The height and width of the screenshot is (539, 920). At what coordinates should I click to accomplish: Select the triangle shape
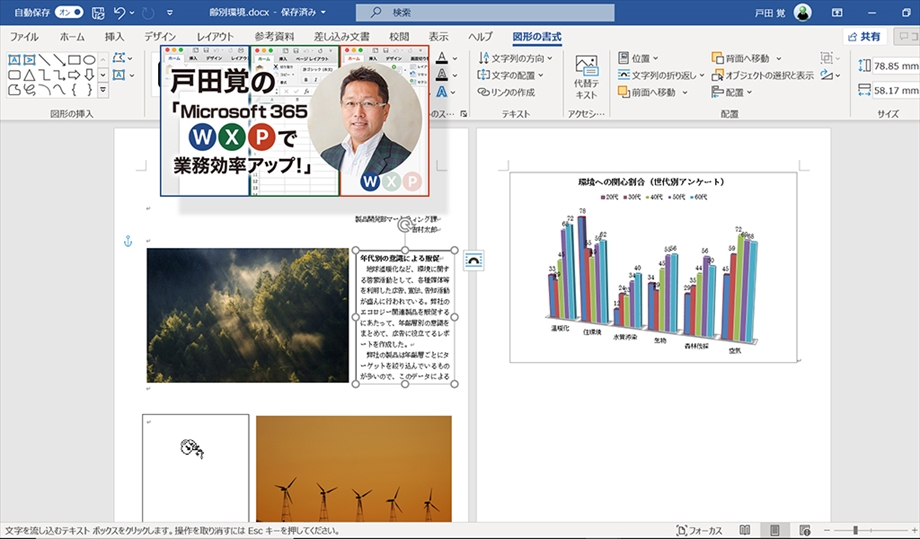(x=29, y=74)
